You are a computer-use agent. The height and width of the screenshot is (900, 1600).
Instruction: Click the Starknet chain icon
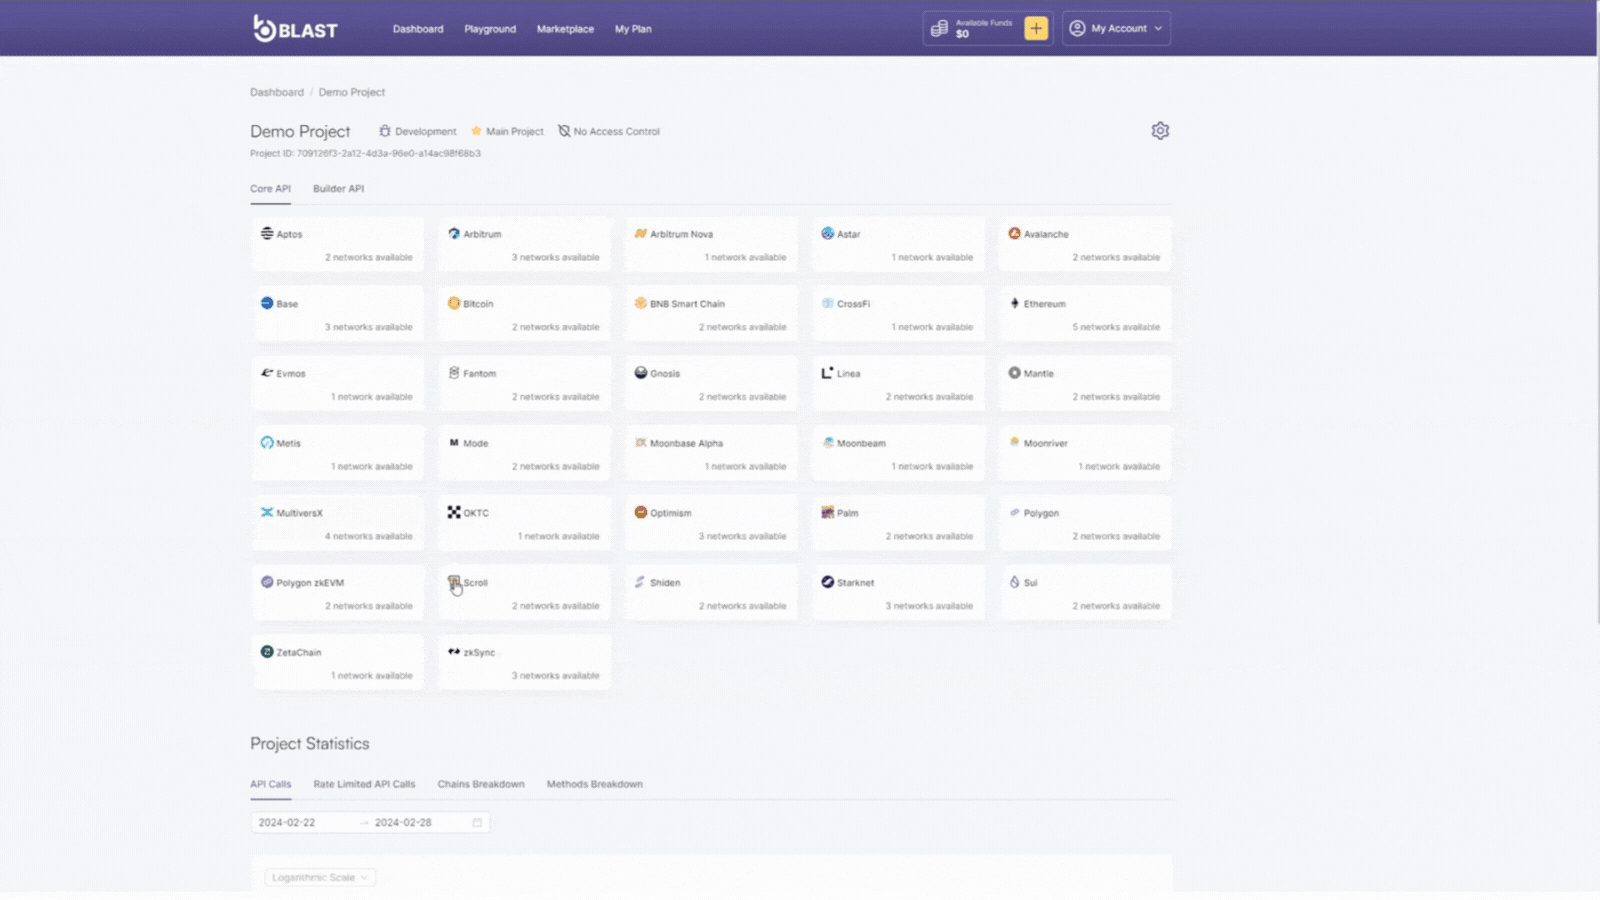827,582
